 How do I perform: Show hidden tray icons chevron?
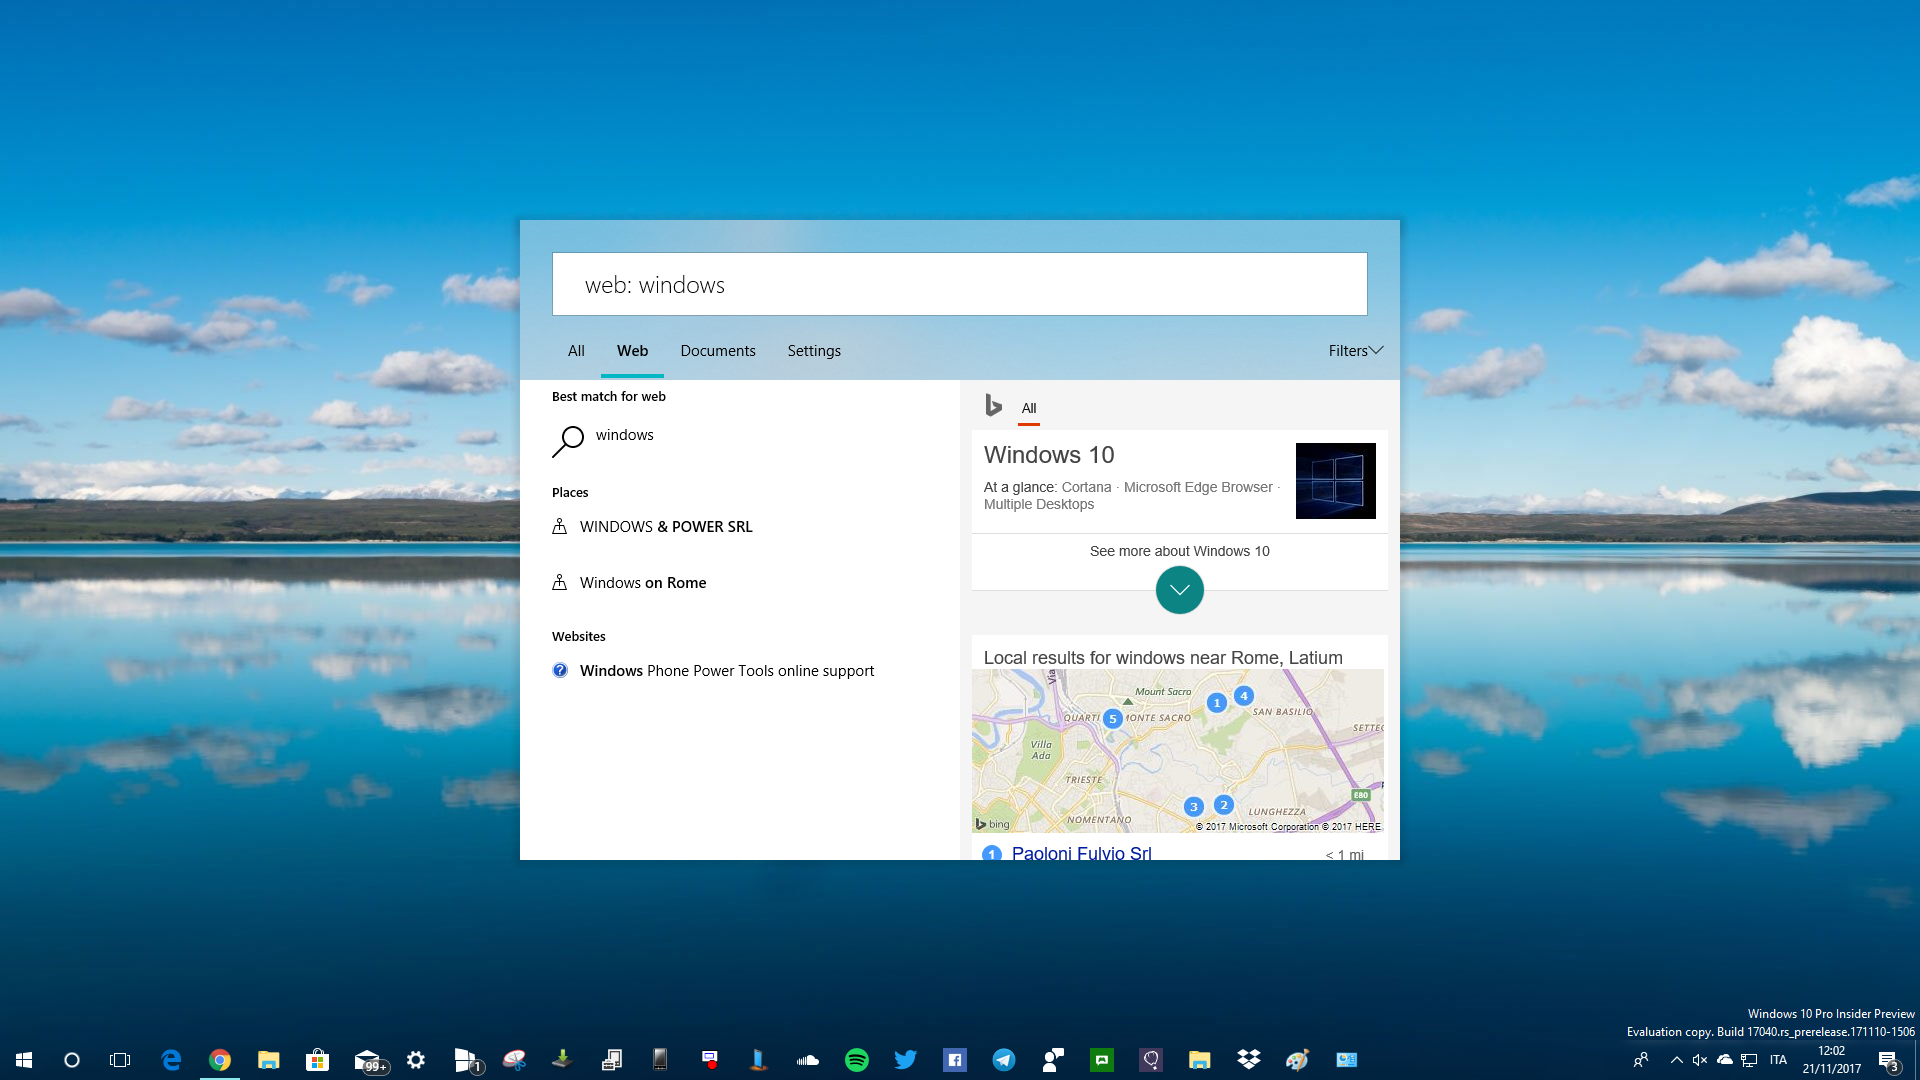pos(1677,1060)
